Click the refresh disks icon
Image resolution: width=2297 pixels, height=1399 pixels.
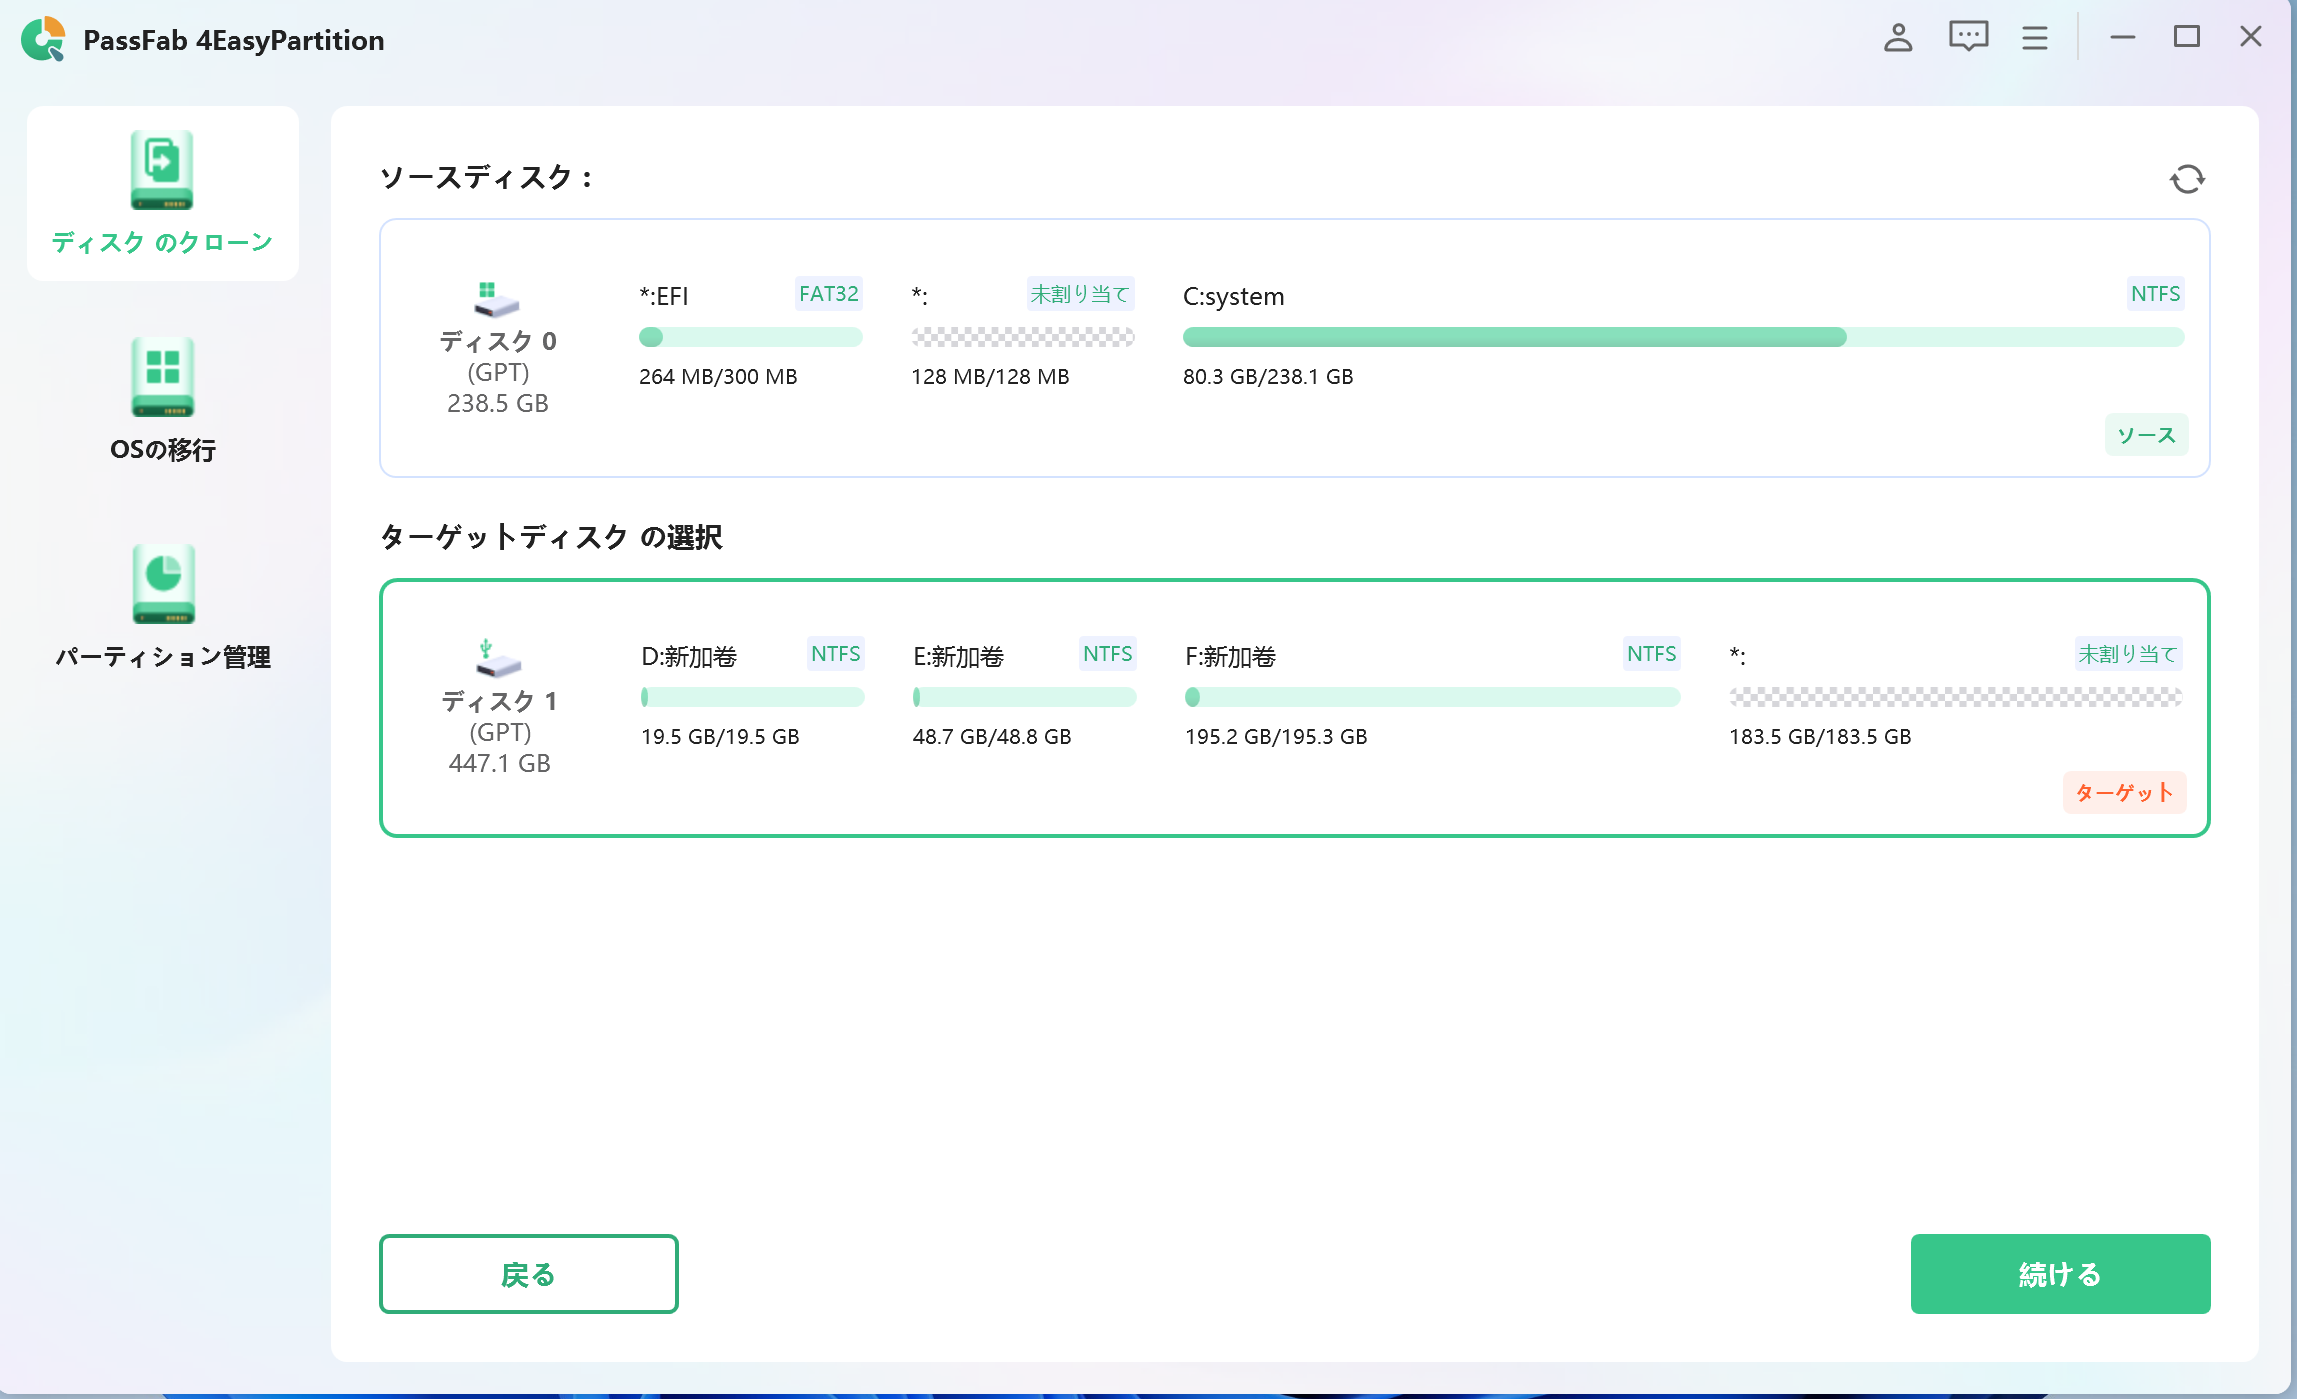click(x=2189, y=178)
